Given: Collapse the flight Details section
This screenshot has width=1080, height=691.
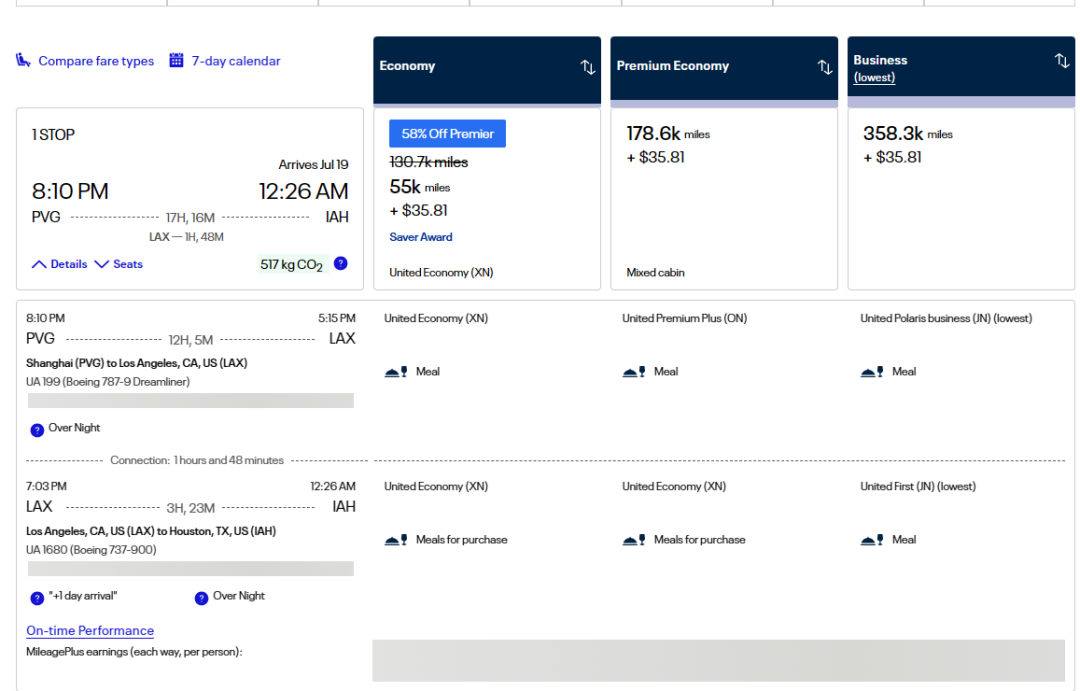Looking at the screenshot, I should coord(60,264).
